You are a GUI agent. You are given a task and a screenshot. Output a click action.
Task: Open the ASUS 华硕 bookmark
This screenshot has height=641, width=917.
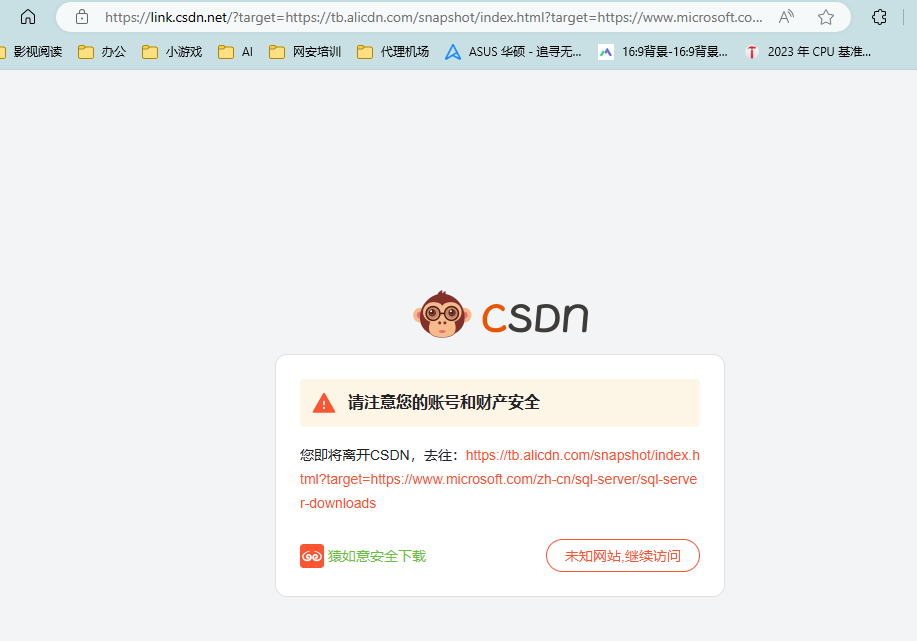[x=513, y=52]
